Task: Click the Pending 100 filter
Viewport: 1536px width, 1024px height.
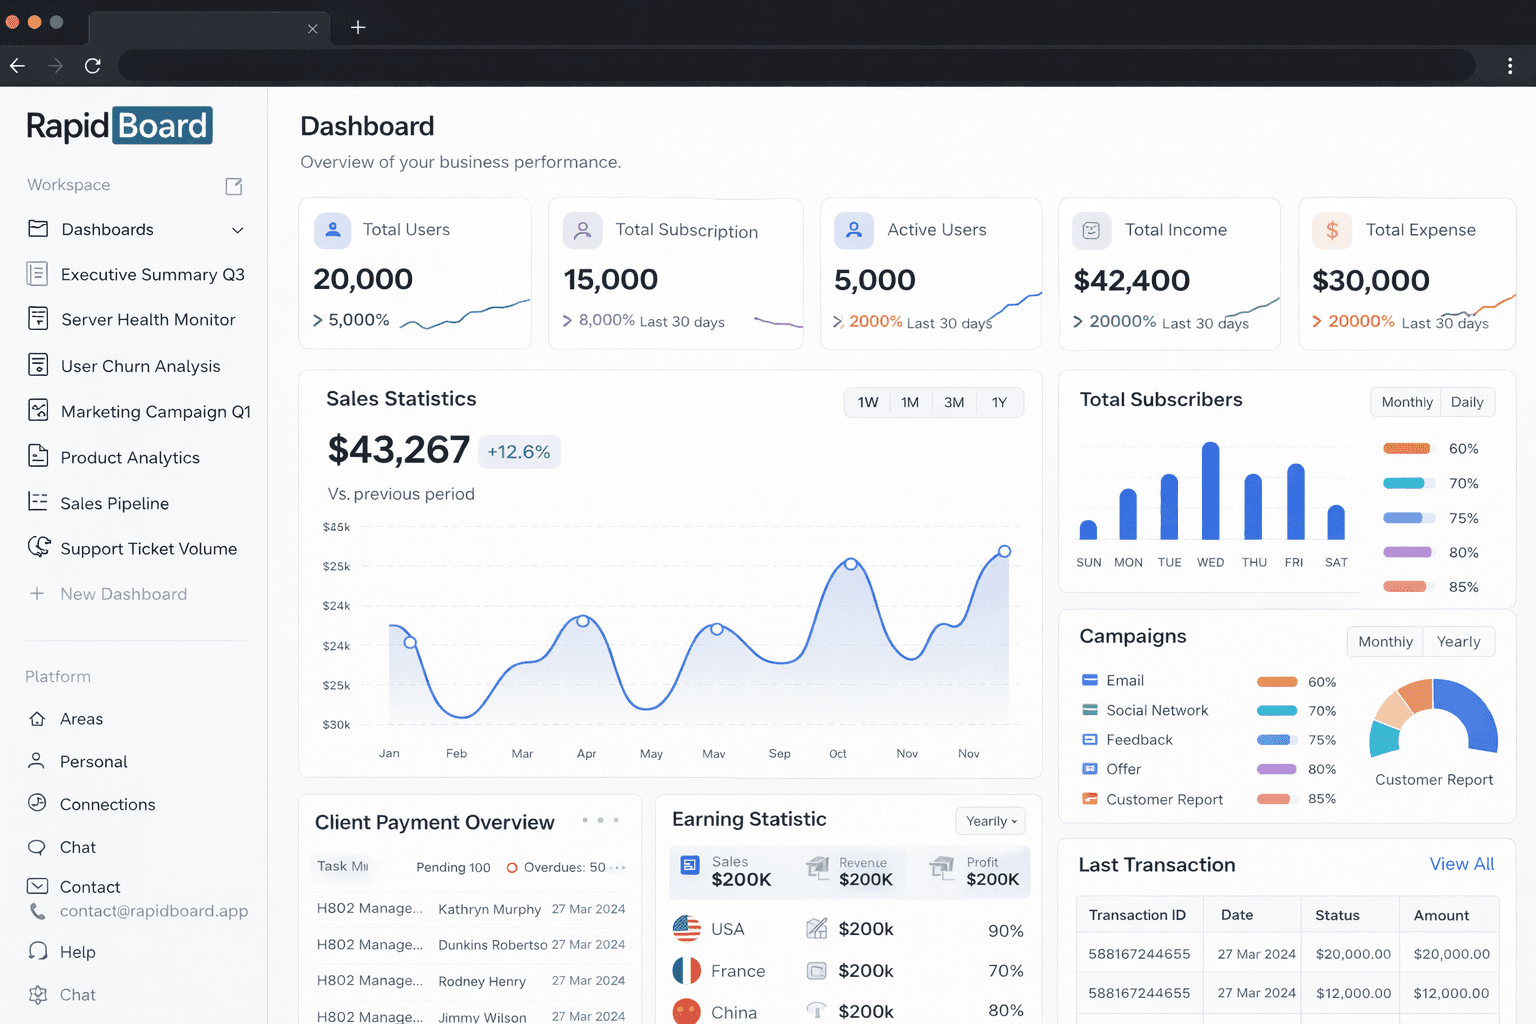Action: click(x=453, y=867)
